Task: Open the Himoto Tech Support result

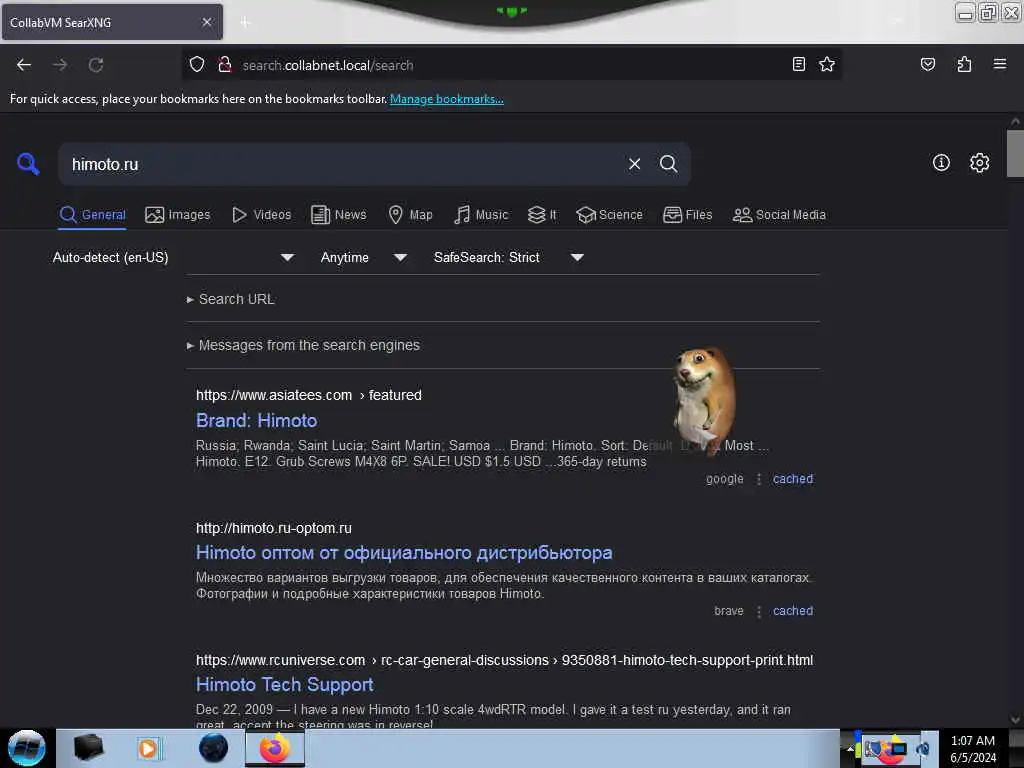Action: pyautogui.click(x=285, y=684)
